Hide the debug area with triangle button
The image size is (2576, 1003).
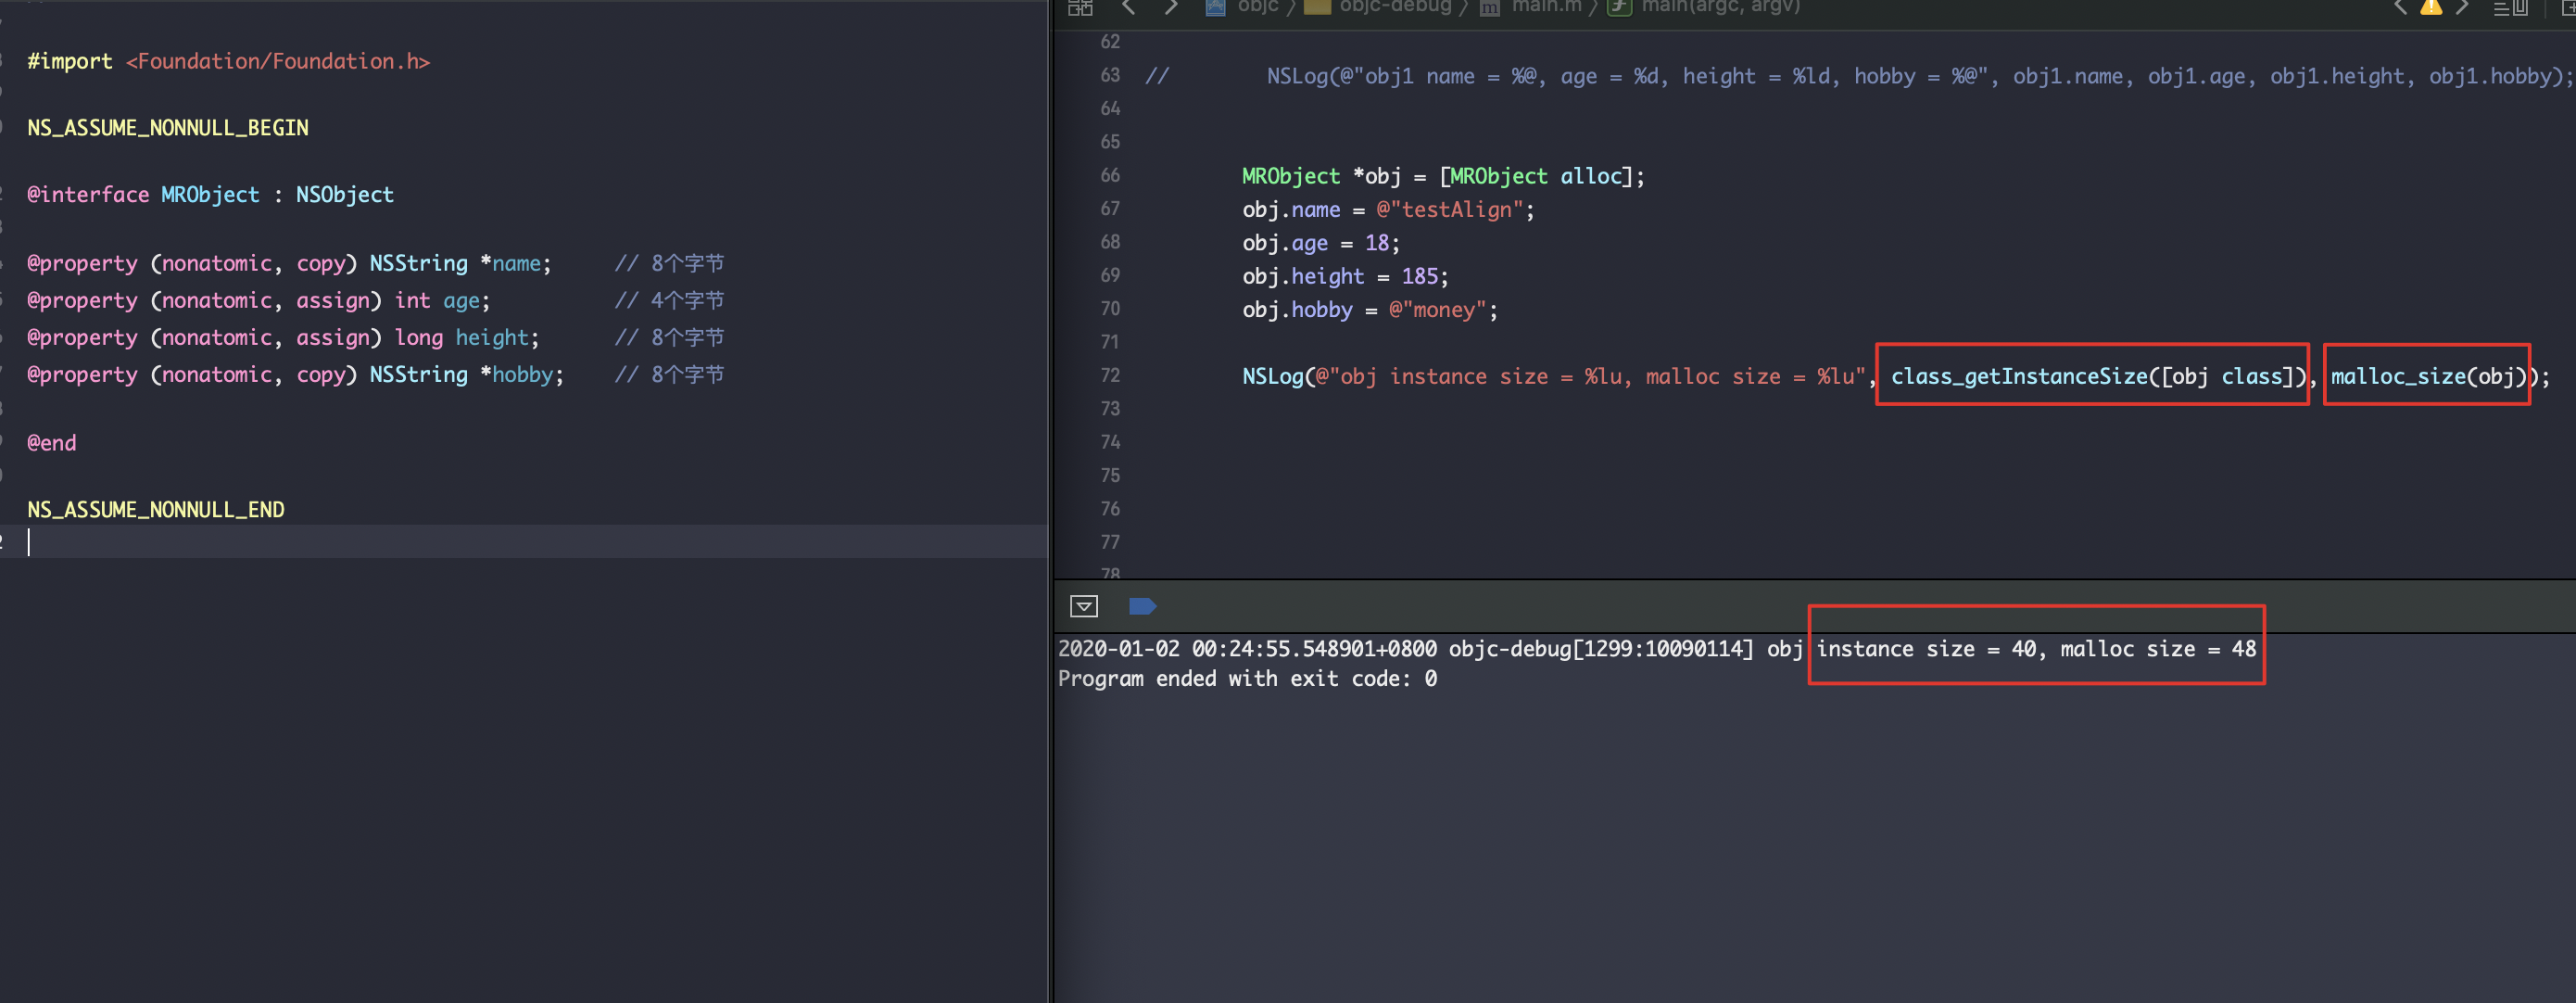coord(1084,606)
